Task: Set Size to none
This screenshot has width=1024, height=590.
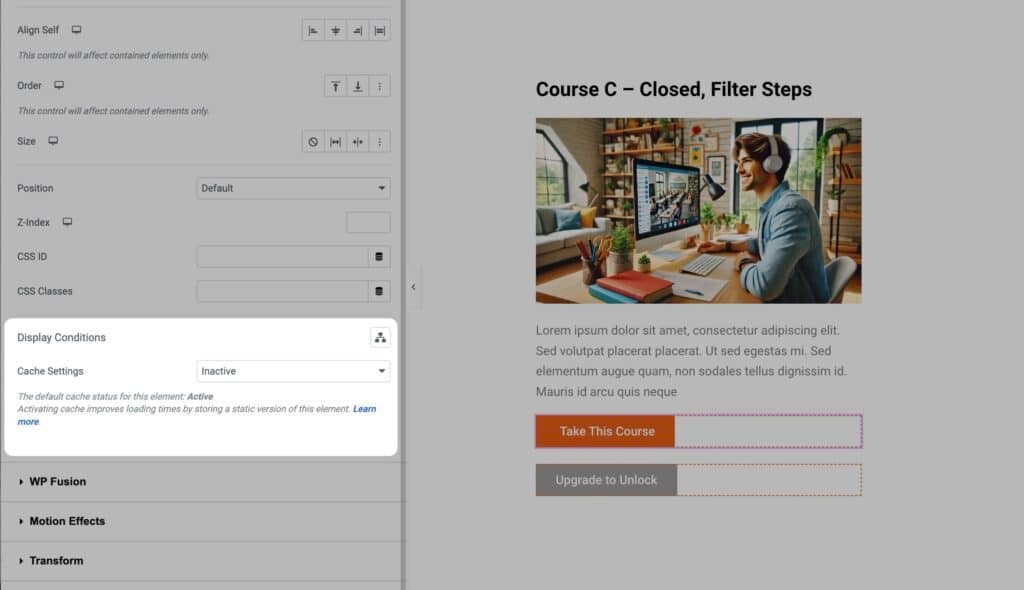Action: pos(313,142)
